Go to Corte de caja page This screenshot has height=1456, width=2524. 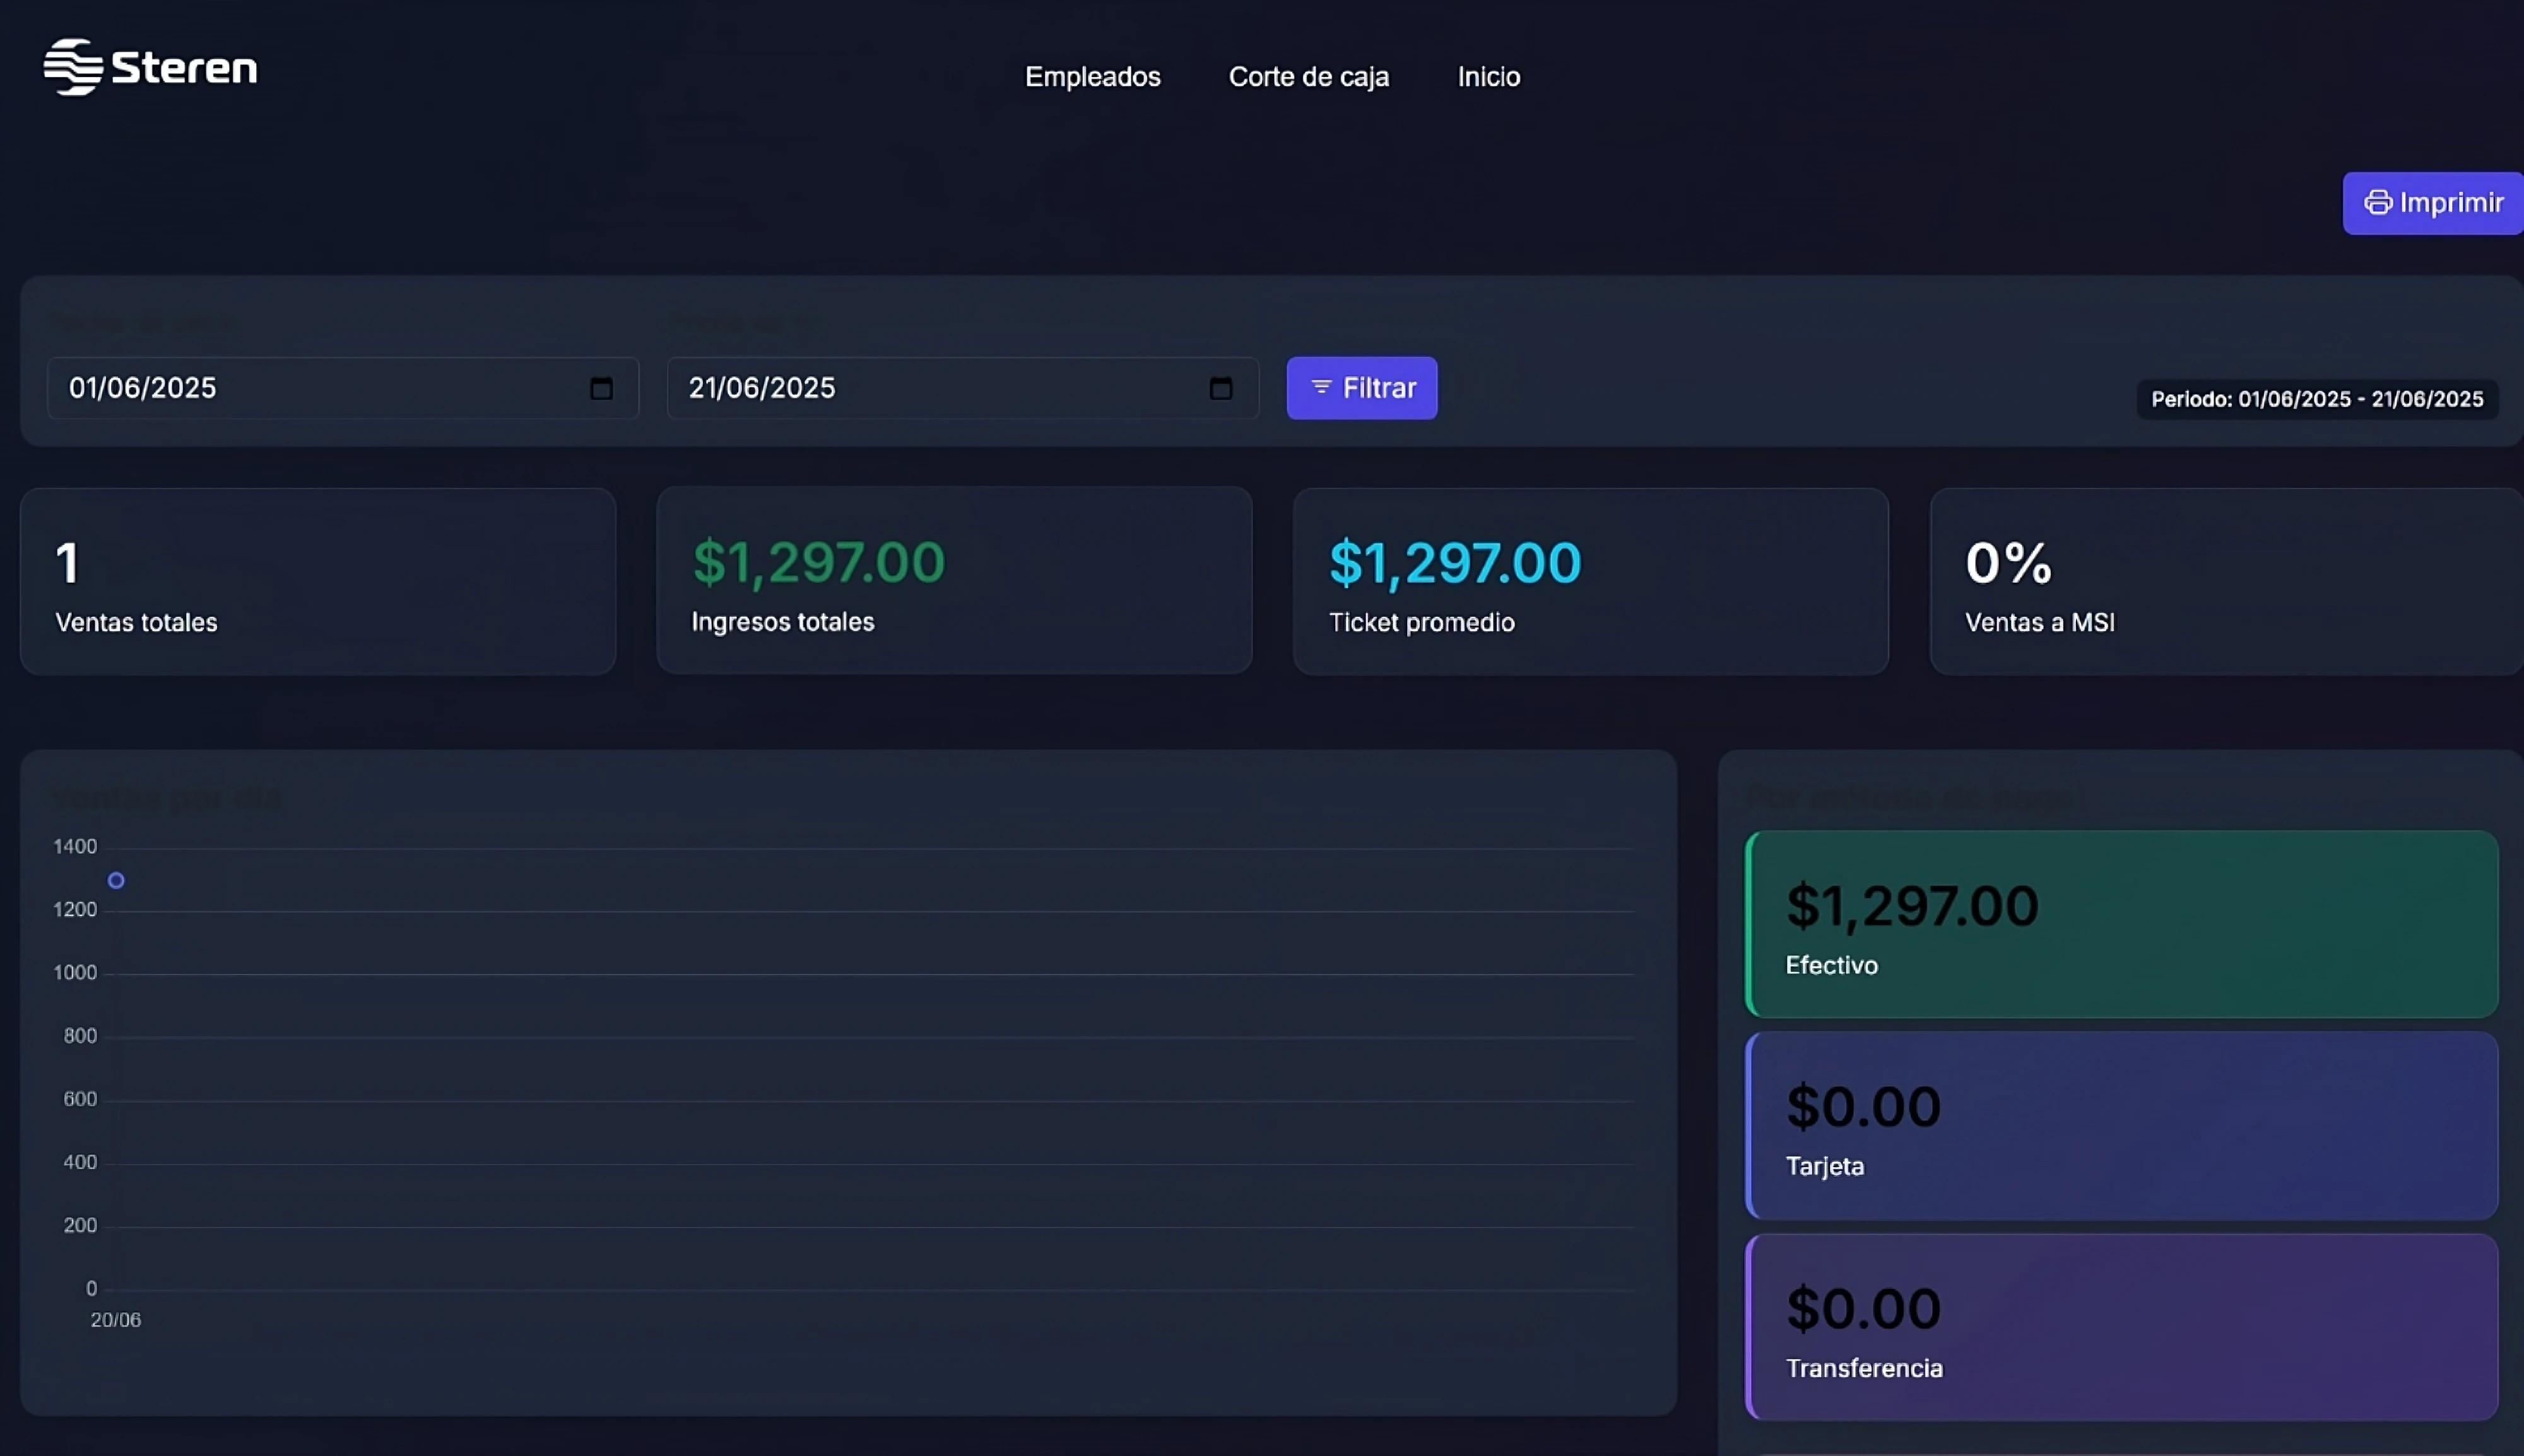pos(1309,77)
